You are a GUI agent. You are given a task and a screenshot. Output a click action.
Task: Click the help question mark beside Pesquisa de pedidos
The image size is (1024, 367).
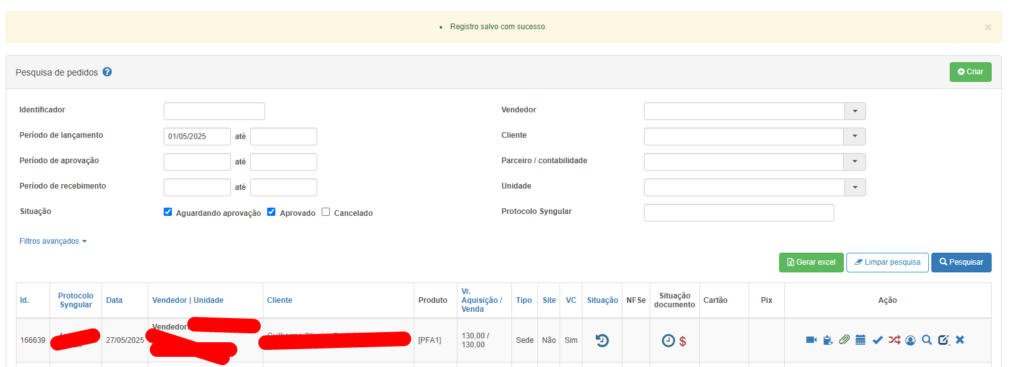pos(107,72)
